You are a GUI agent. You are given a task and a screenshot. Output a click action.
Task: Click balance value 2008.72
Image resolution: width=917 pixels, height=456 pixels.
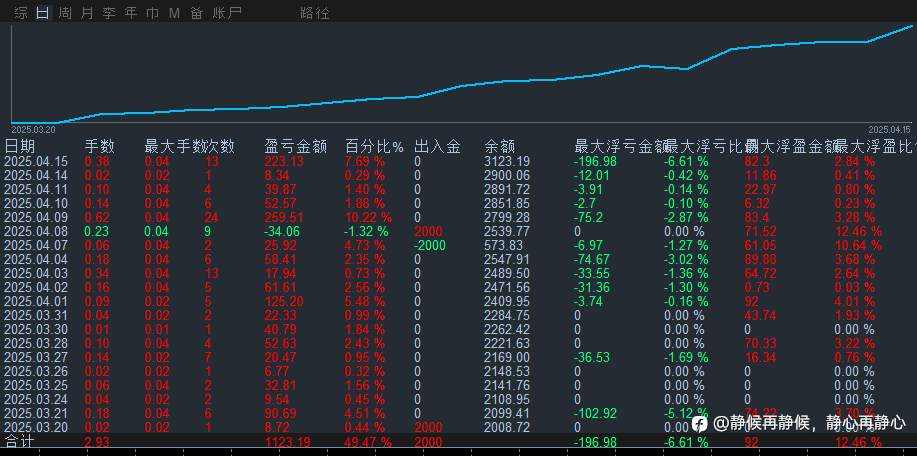pyautogui.click(x=507, y=427)
